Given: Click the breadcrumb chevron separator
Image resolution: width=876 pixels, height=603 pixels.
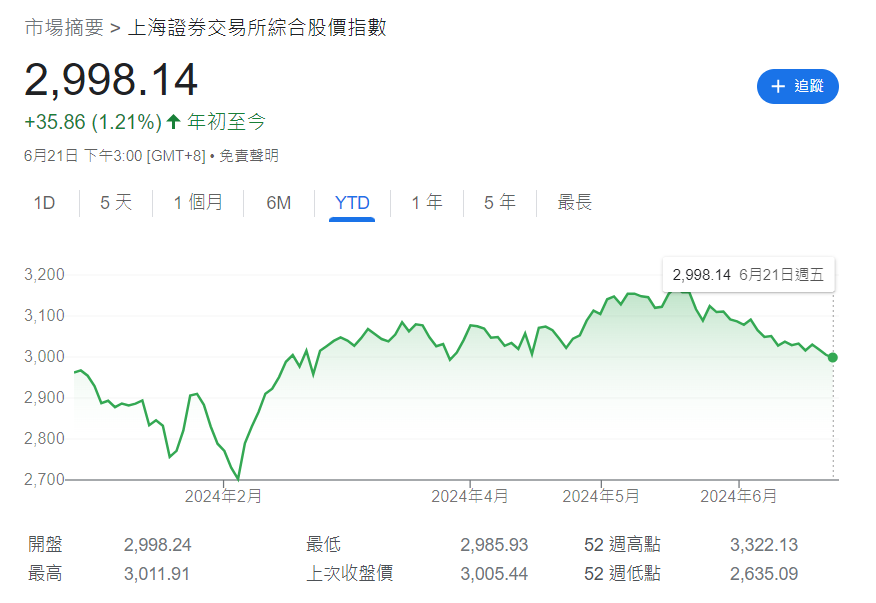Looking at the screenshot, I should click(113, 29).
